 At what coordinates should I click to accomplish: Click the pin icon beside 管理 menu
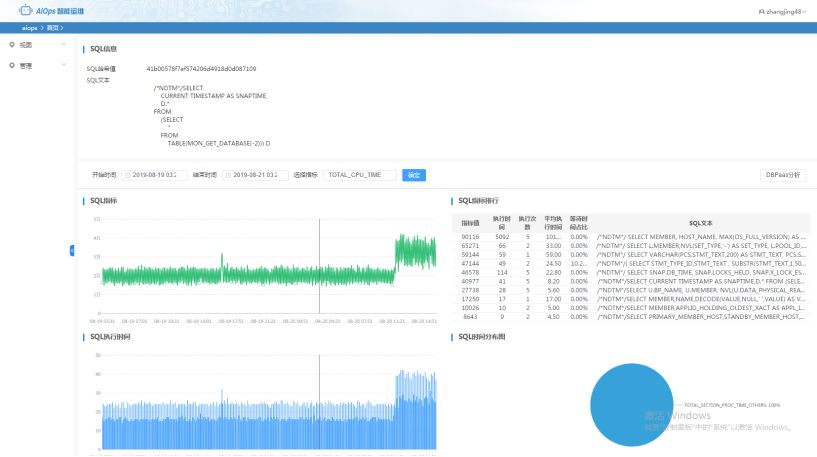click(11, 65)
